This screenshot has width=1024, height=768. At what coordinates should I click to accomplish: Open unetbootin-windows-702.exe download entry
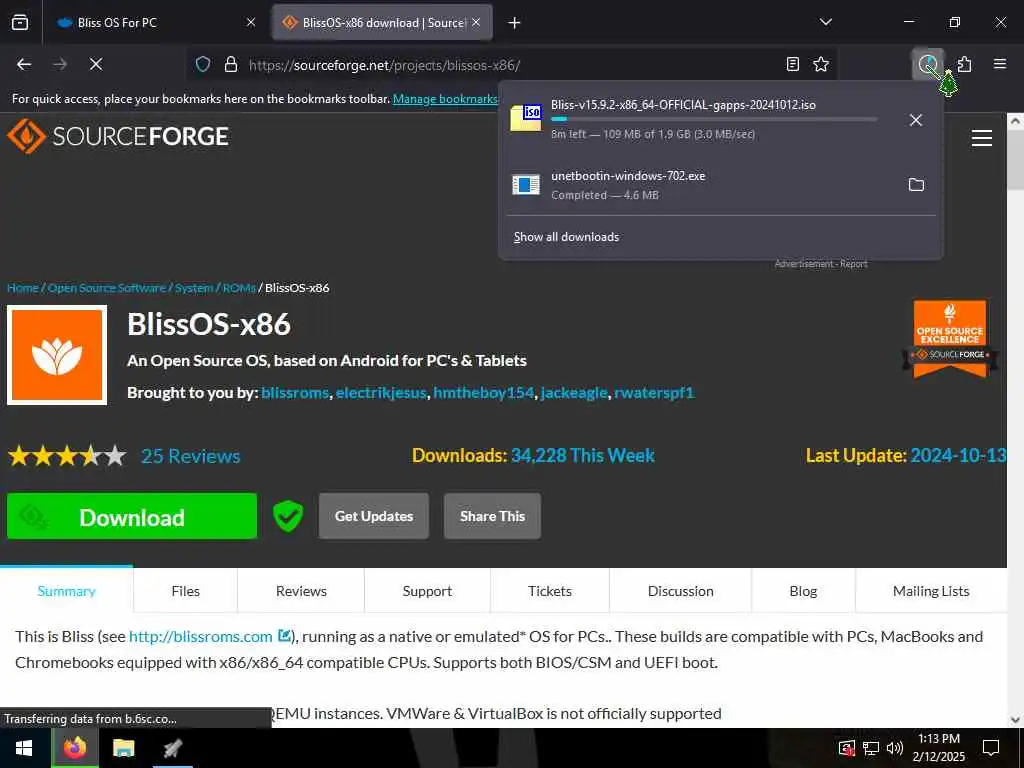(701, 185)
